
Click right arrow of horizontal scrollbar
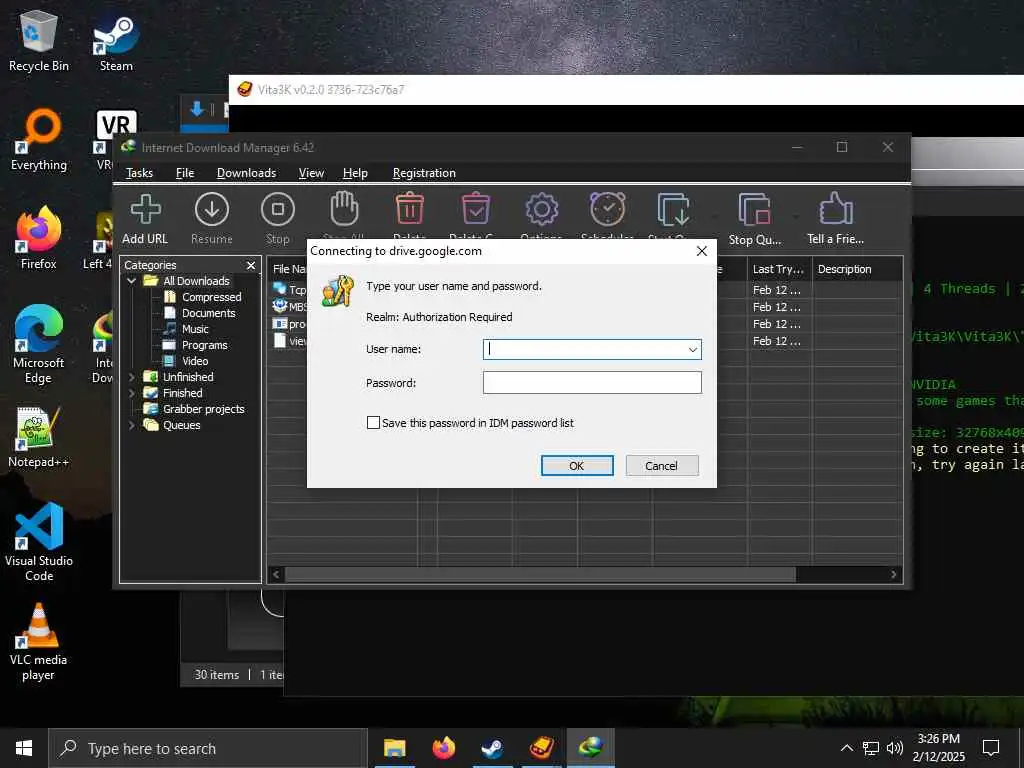[x=893, y=574]
